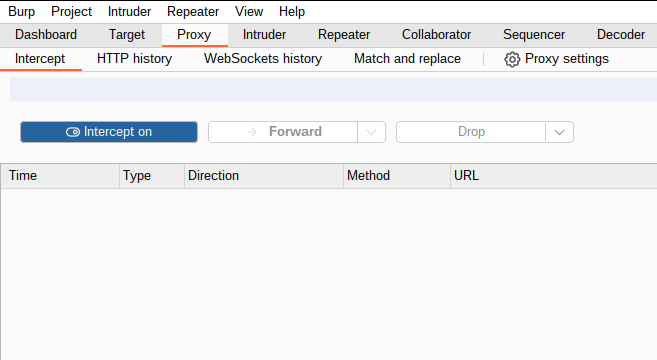Switch to the Dashboard tab
This screenshot has width=657, height=360.
(46, 34)
